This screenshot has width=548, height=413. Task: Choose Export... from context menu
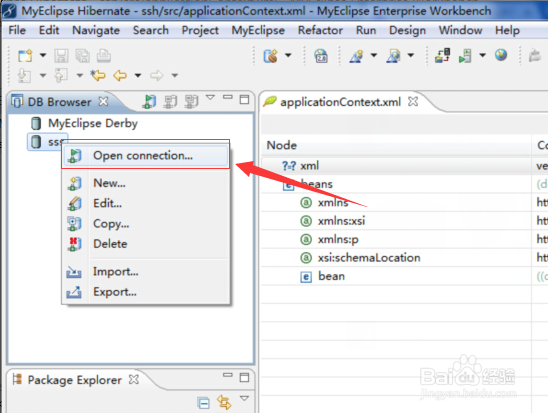(x=145, y=292)
